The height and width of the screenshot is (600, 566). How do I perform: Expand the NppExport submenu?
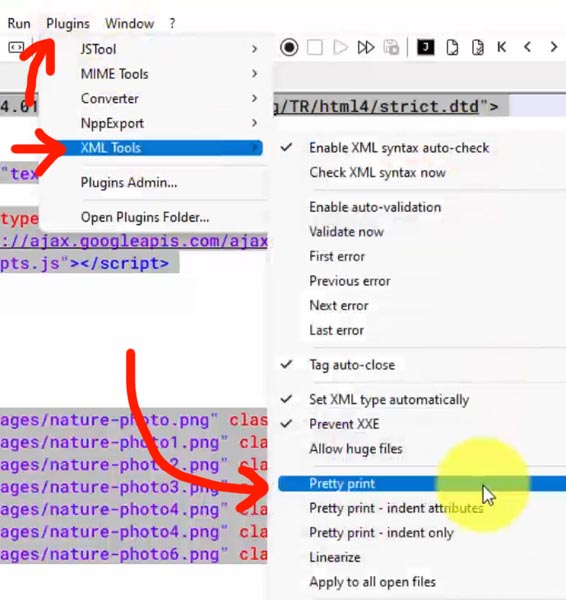click(x=168, y=123)
